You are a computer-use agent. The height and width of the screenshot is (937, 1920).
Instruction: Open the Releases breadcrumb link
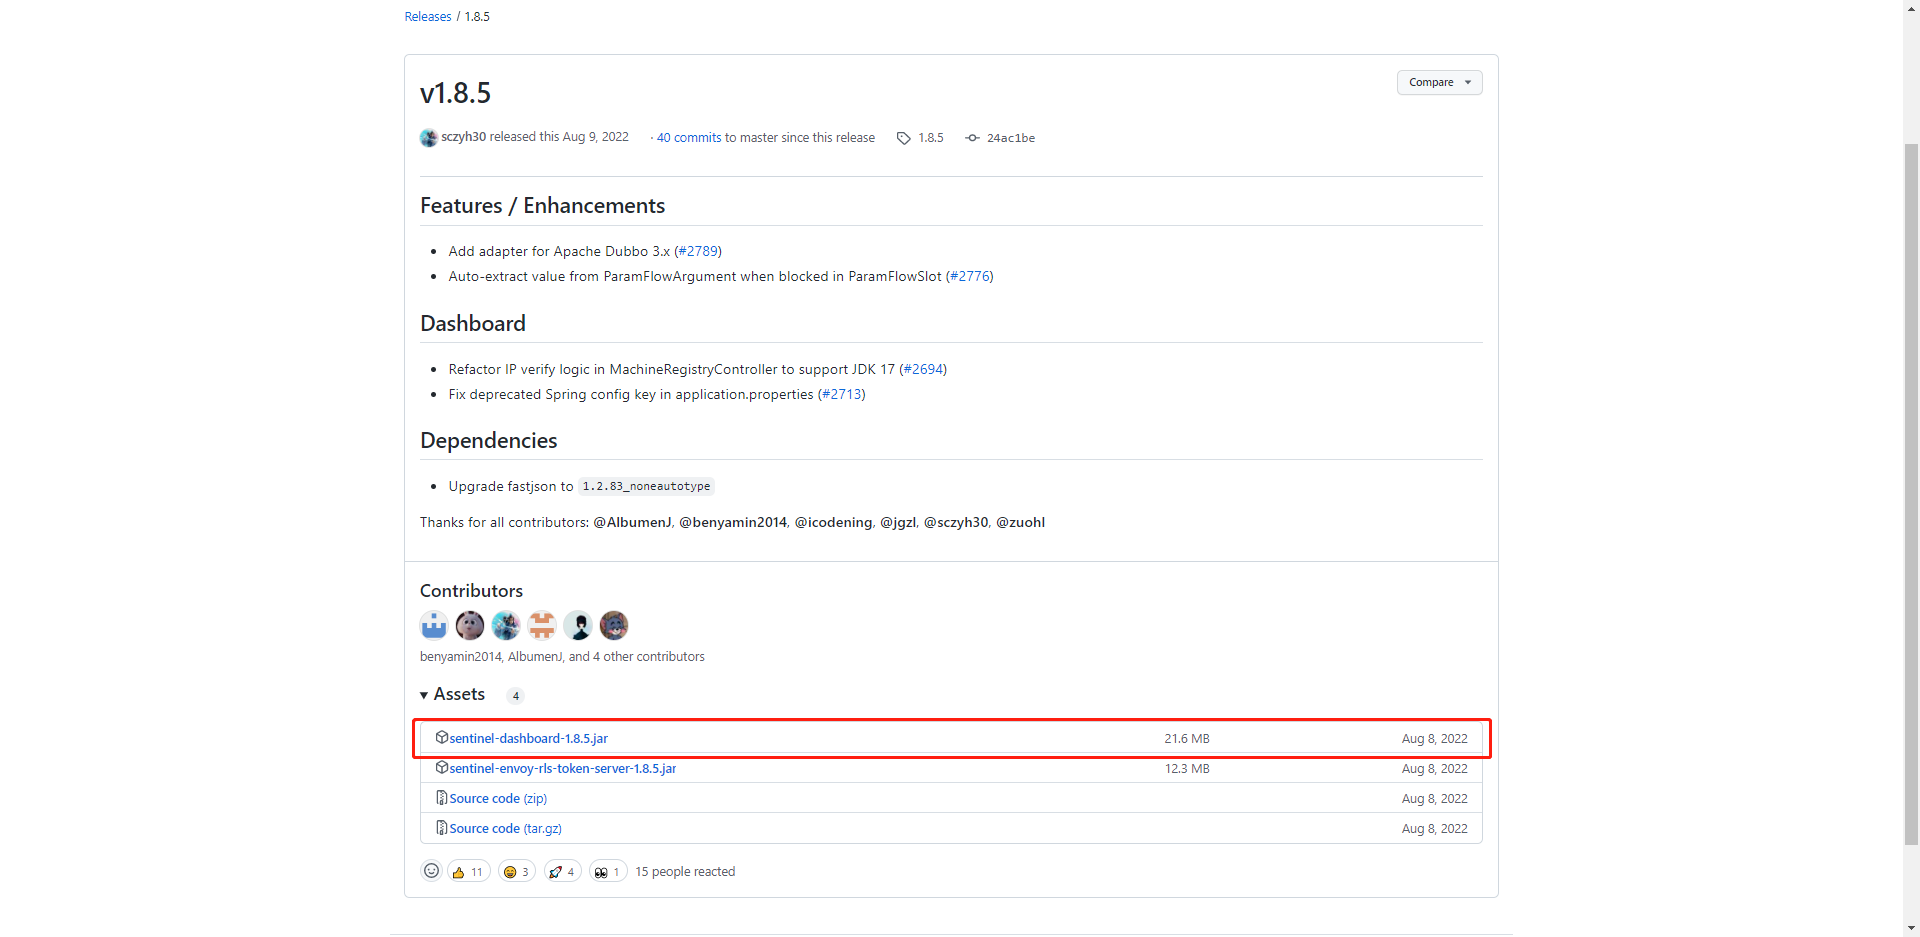point(427,16)
